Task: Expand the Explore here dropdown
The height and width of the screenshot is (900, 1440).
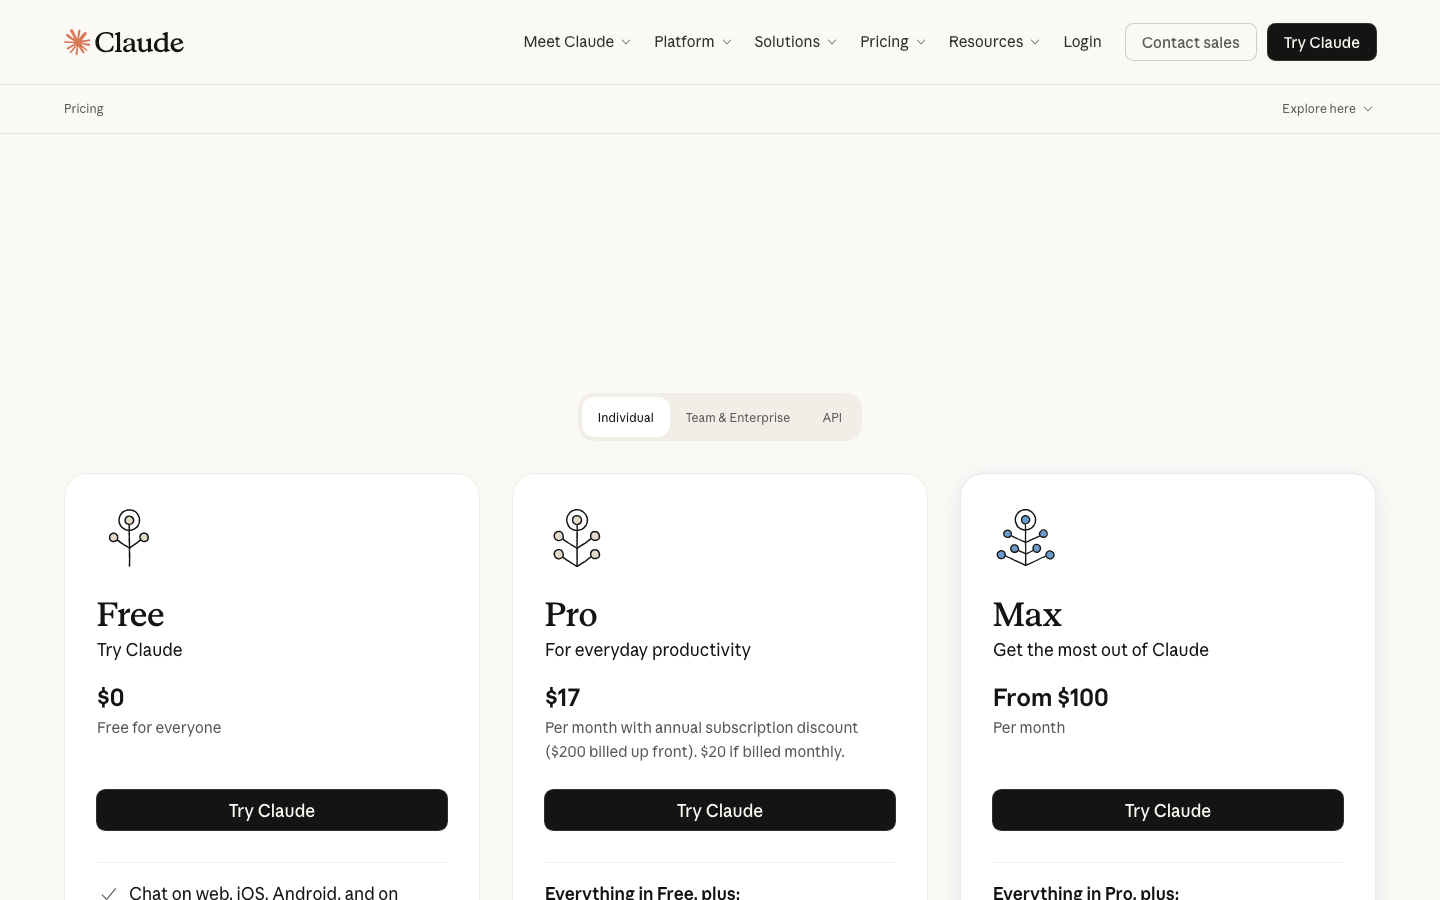Action: pyautogui.click(x=1327, y=109)
